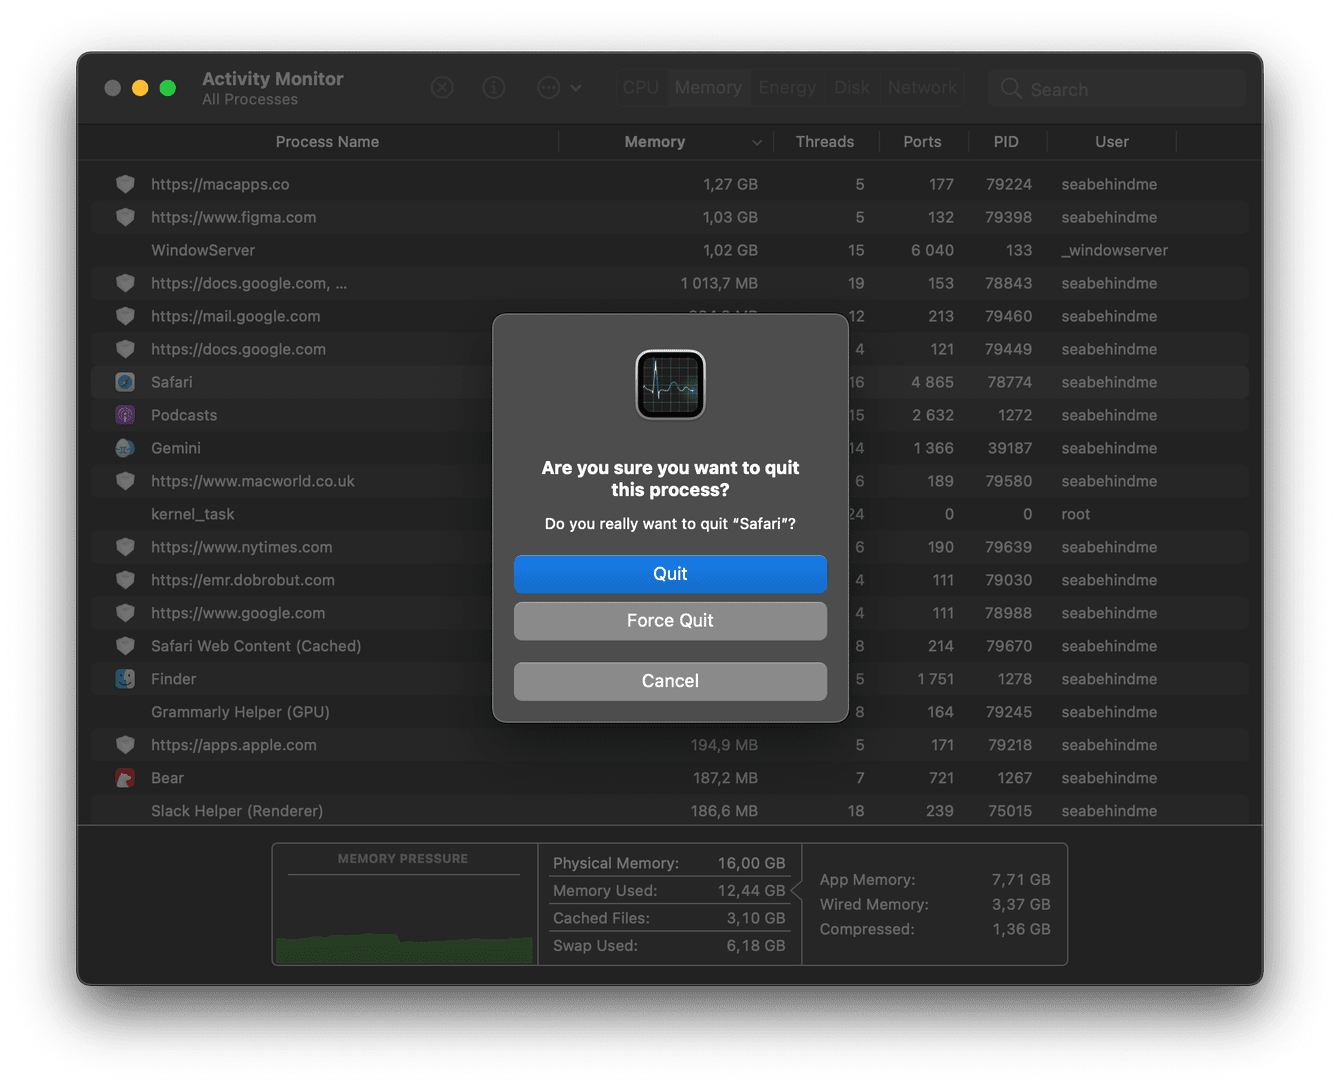Confirm with the blue Quit button
This screenshot has width=1340, height=1087.
670,574
